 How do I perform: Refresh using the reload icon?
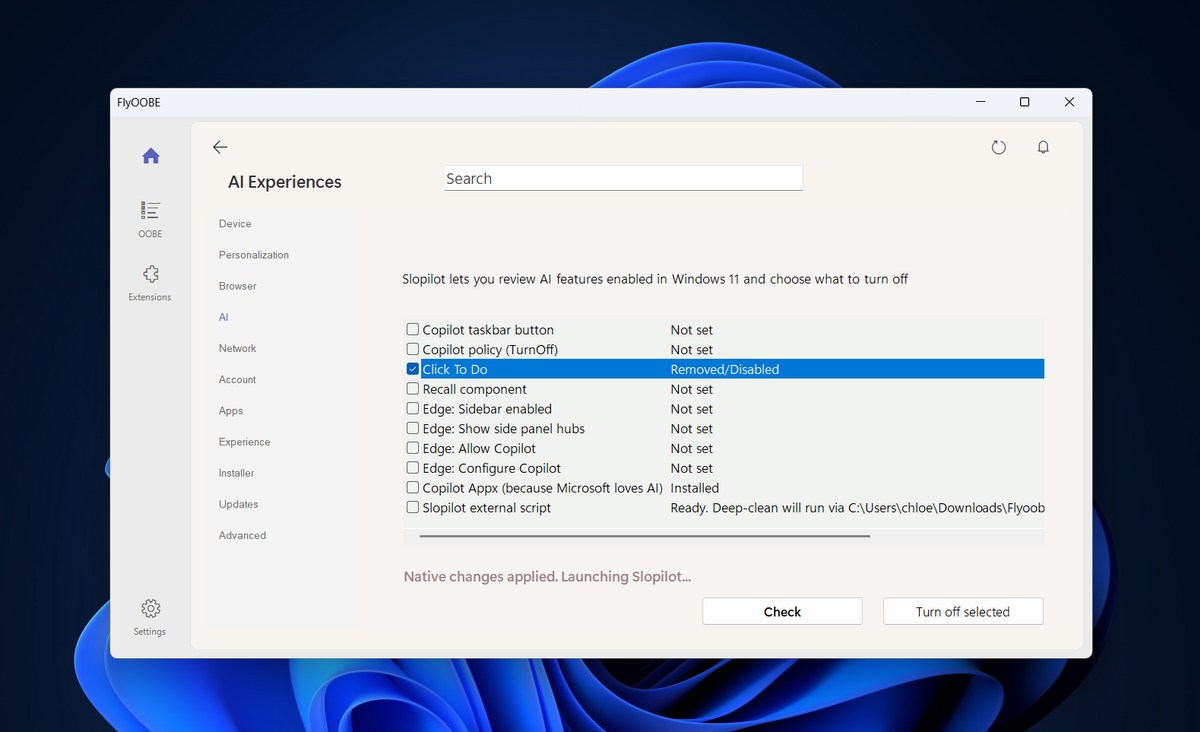[998, 147]
